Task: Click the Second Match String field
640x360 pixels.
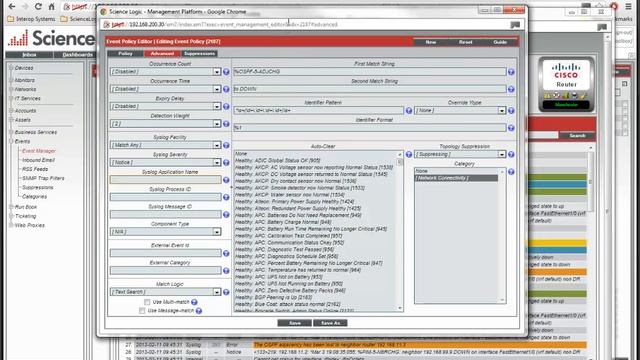Action: pyautogui.click(x=369, y=89)
